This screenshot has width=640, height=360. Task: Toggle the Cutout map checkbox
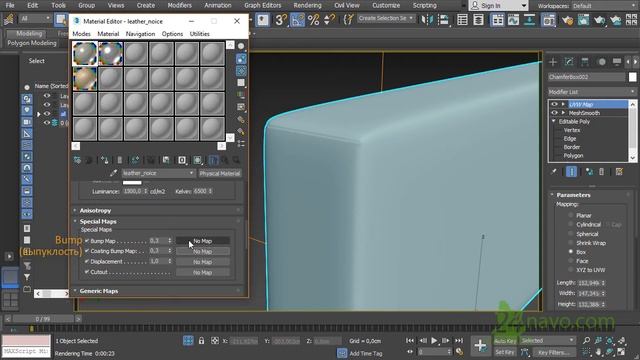[x=87, y=272]
